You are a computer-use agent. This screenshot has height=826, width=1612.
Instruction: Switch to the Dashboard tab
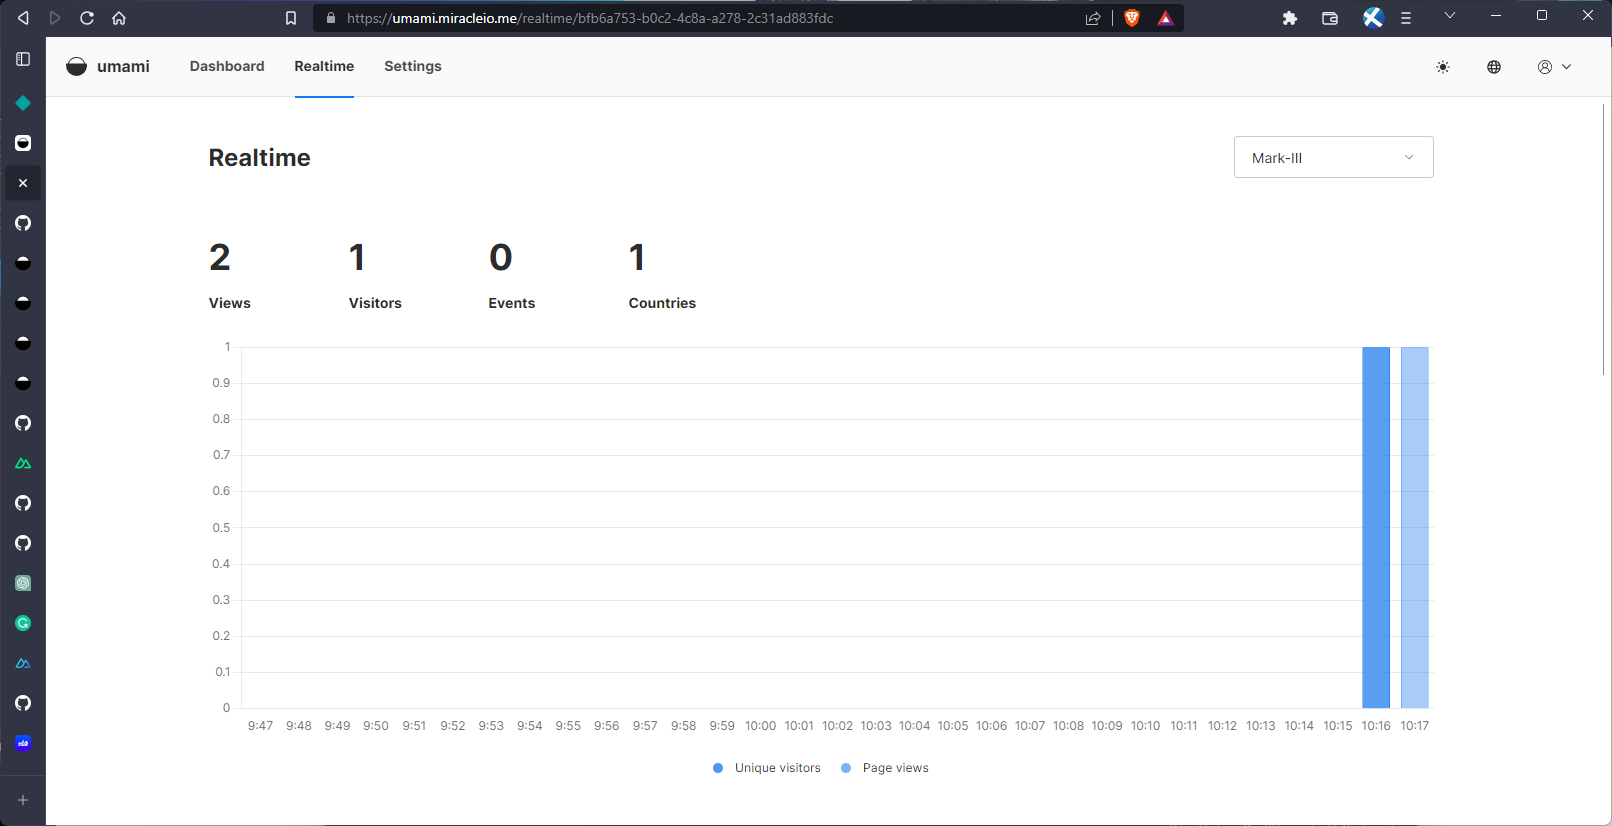coord(227,66)
